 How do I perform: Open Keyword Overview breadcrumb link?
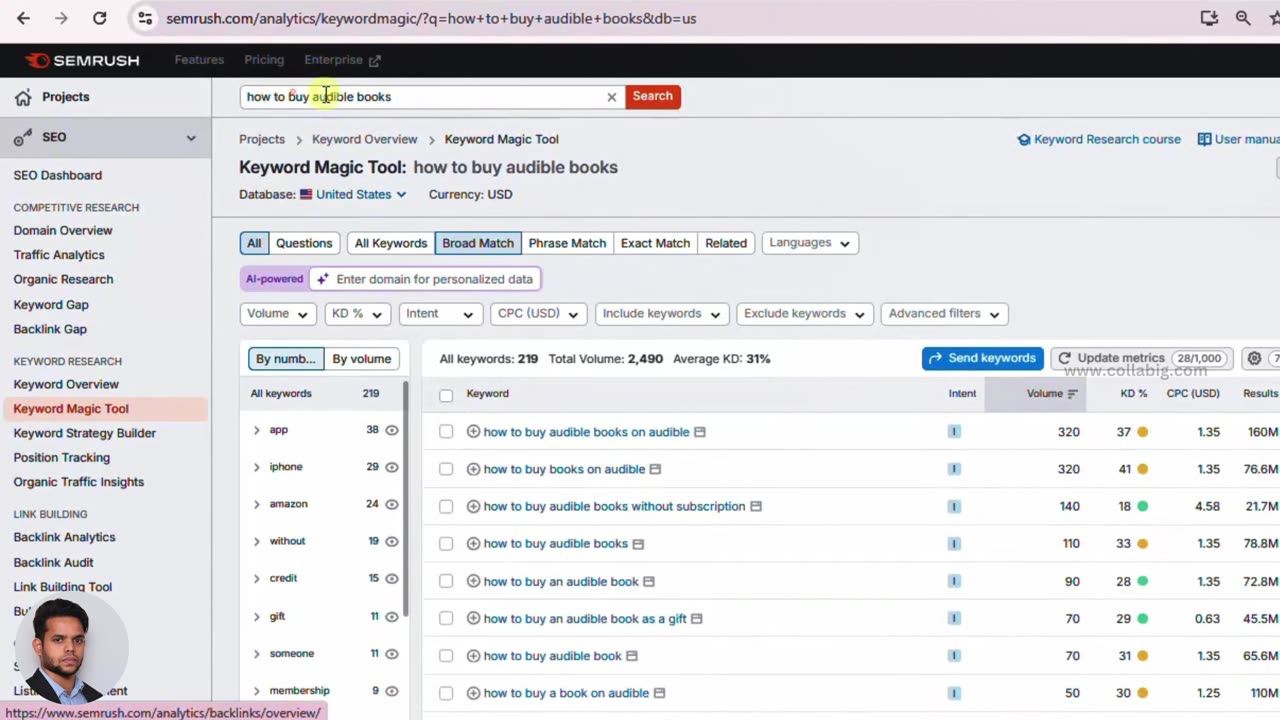pyautogui.click(x=364, y=139)
